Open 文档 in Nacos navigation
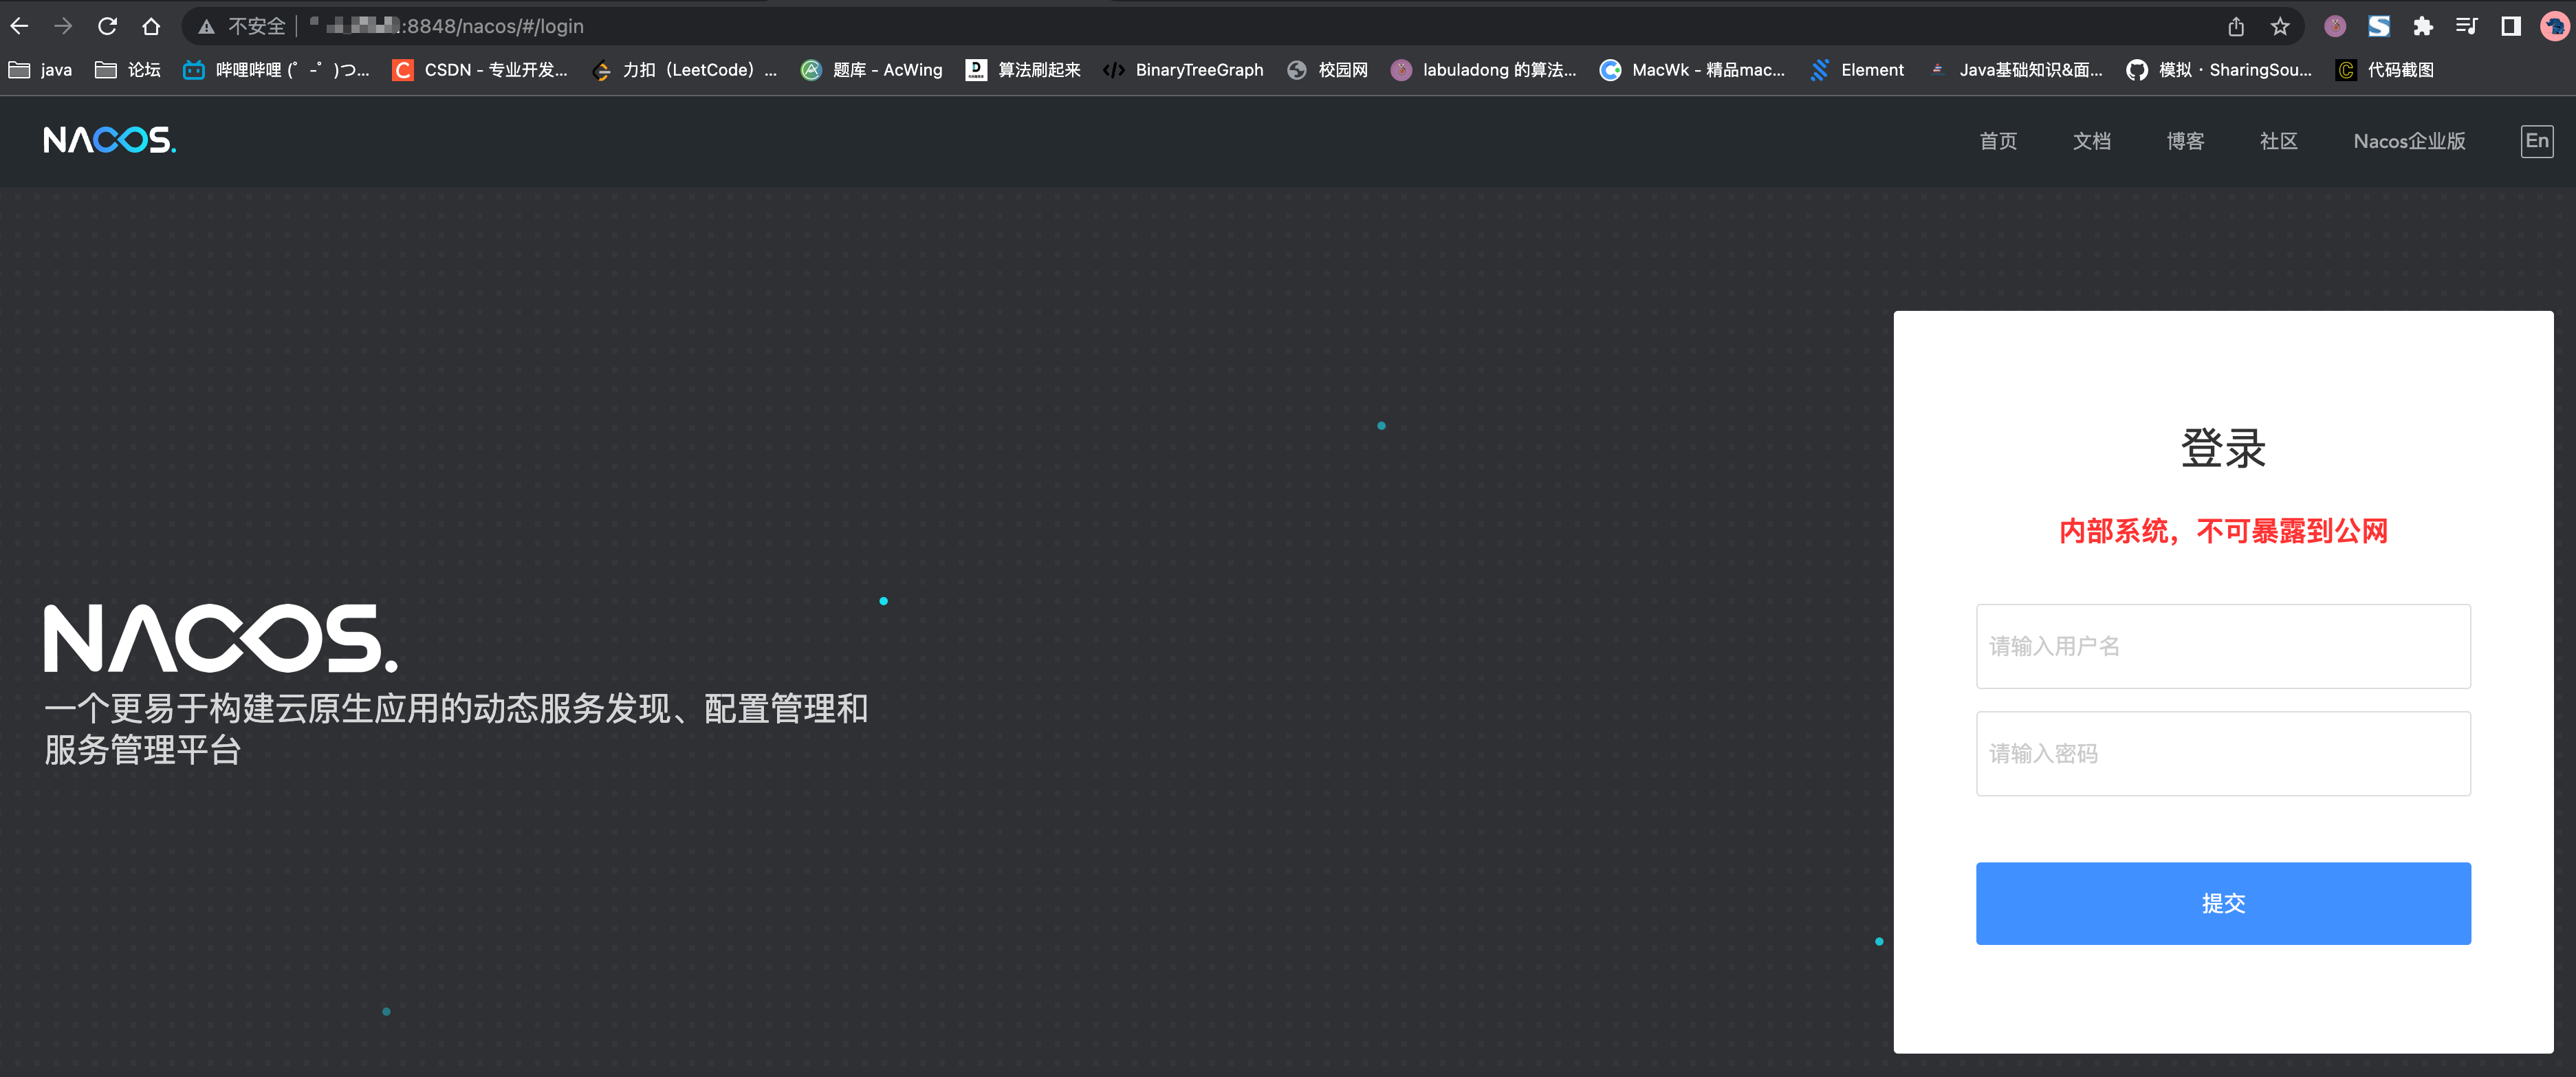 (2091, 141)
